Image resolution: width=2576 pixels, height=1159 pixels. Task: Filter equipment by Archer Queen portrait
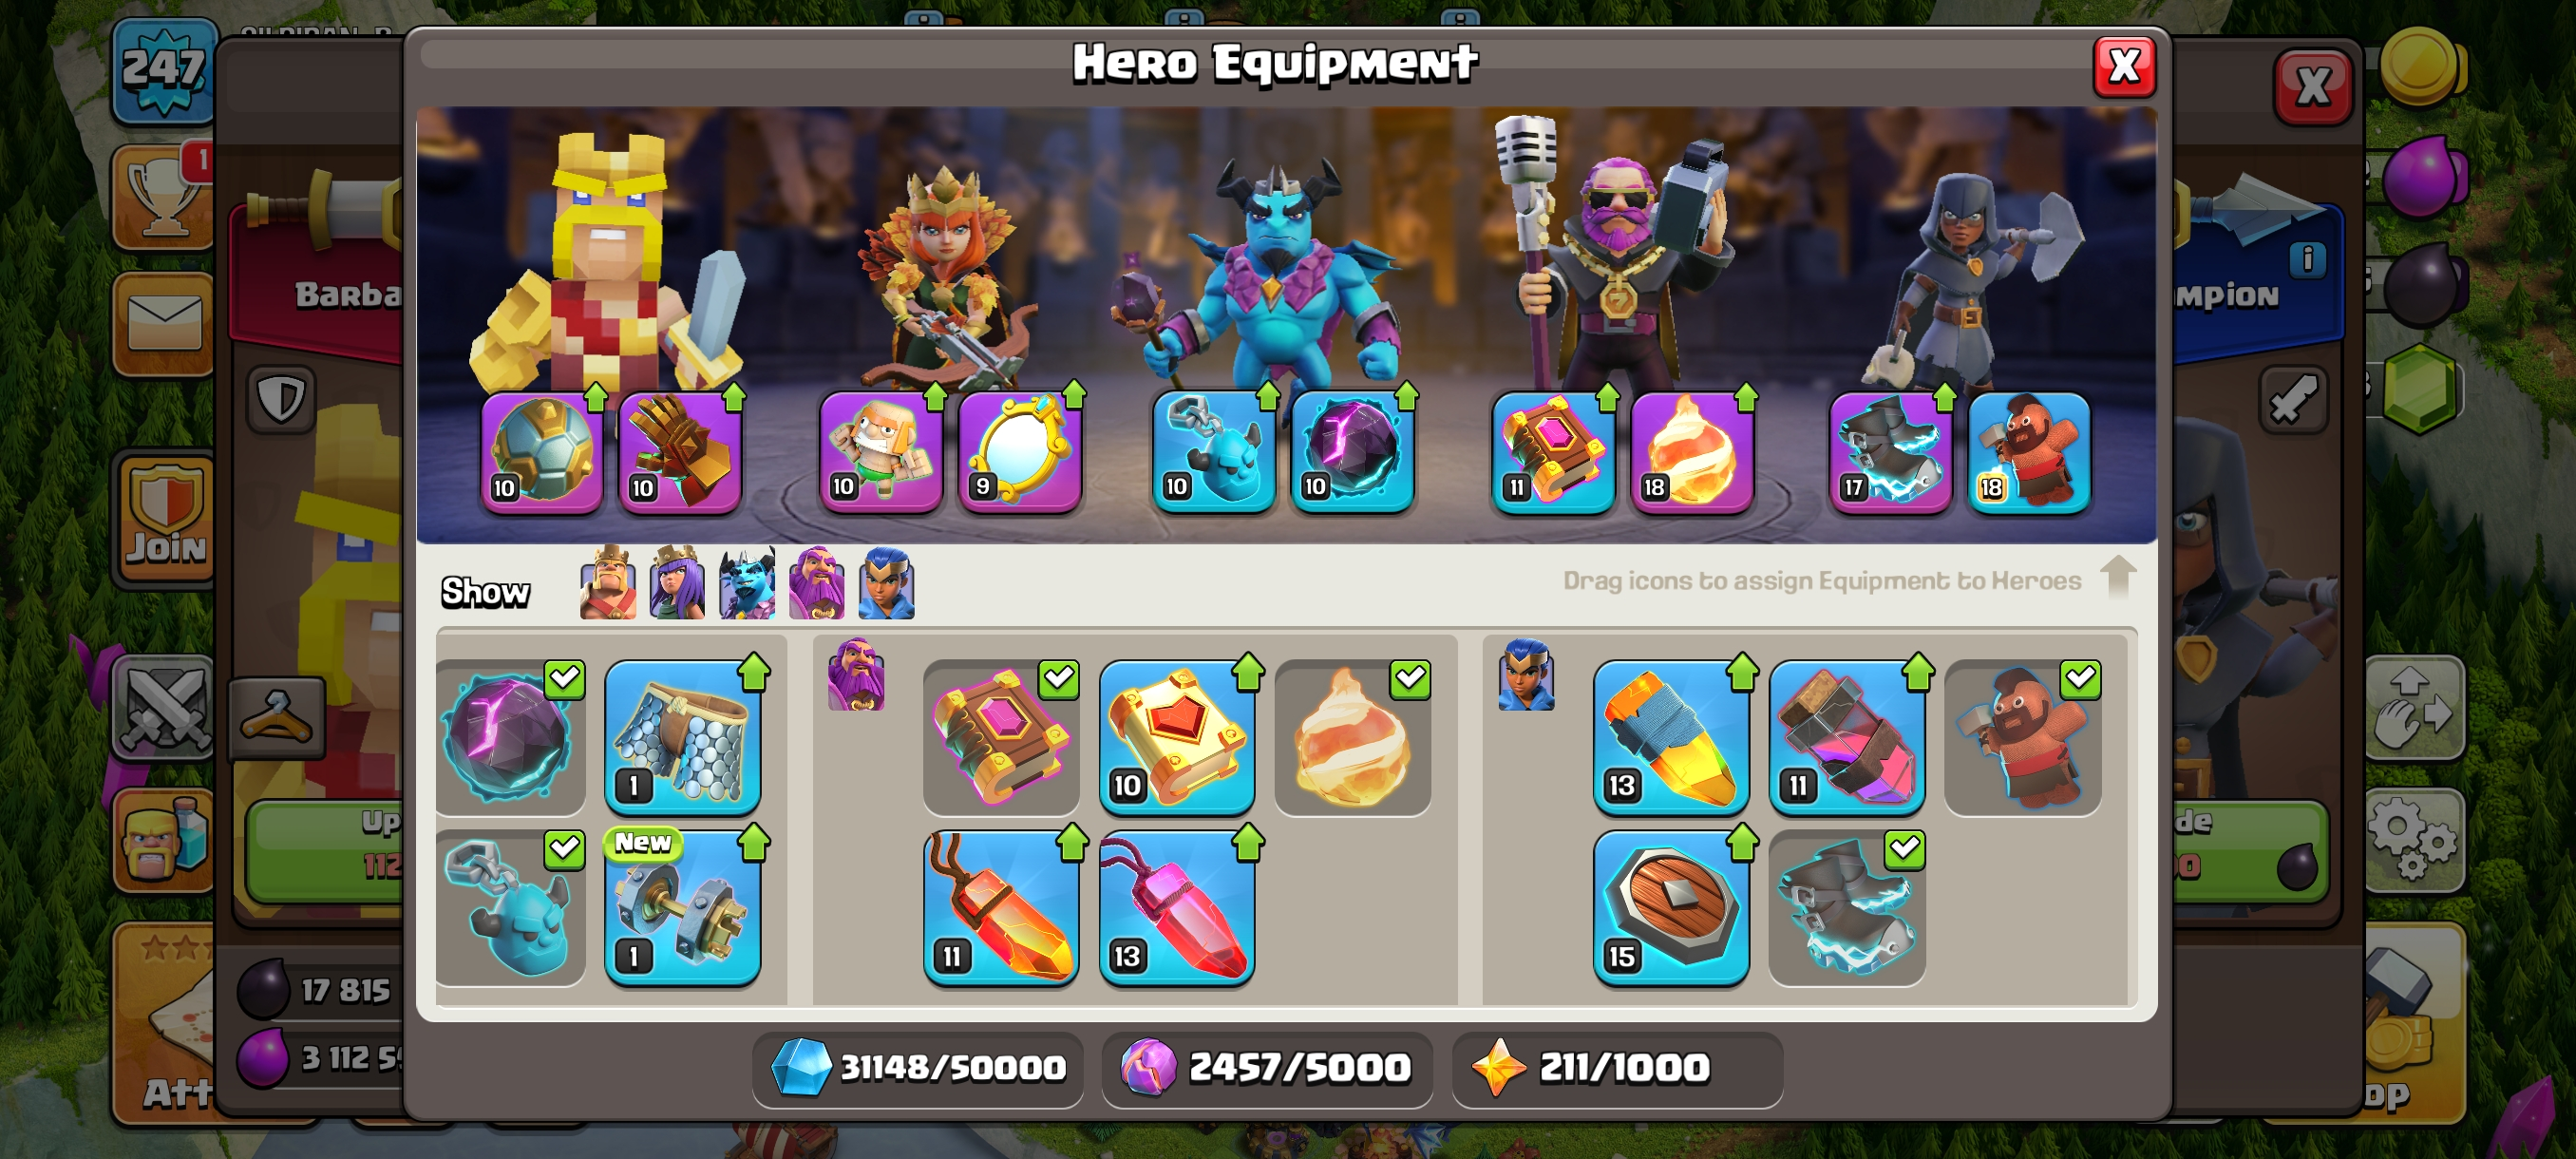coord(677,583)
